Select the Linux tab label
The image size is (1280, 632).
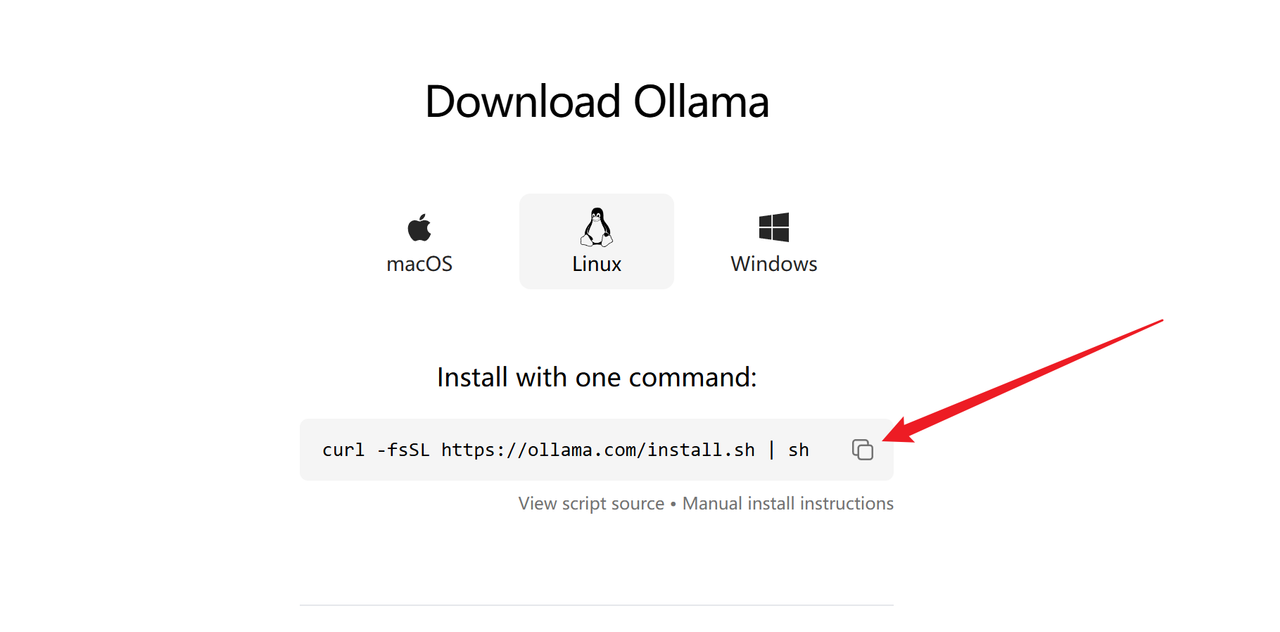(597, 264)
